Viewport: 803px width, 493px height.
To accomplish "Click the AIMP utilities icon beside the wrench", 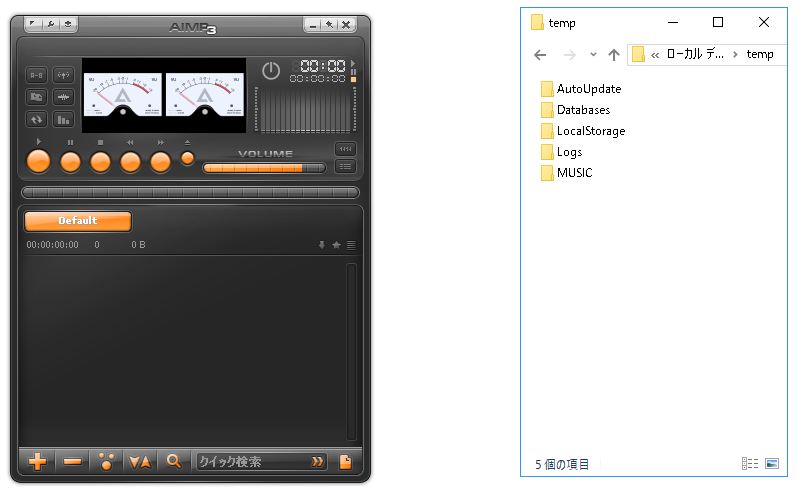I will [x=68, y=24].
